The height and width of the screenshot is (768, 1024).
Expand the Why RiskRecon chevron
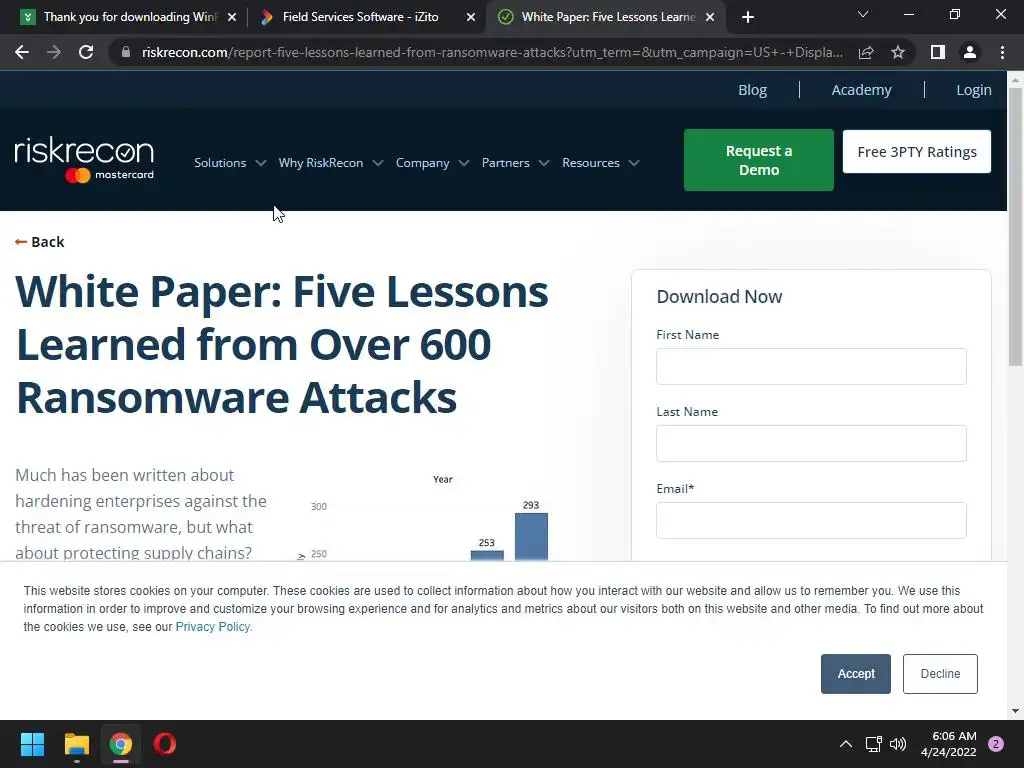pyautogui.click(x=377, y=163)
